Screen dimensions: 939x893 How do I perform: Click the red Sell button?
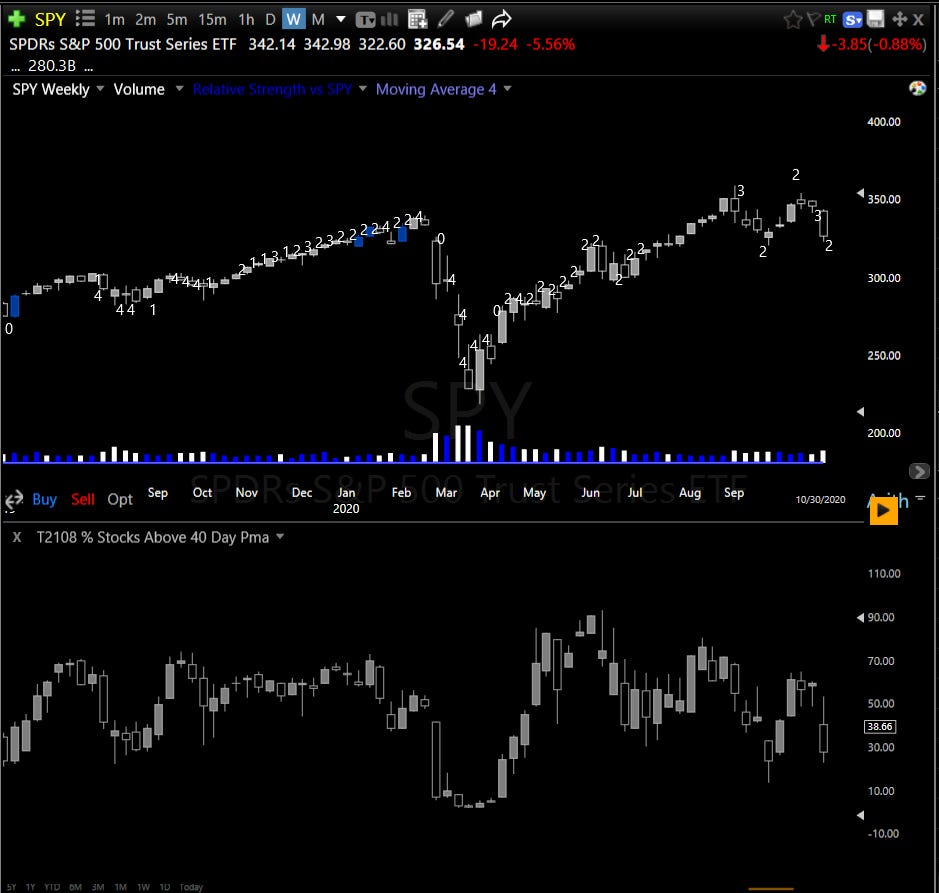click(x=83, y=500)
